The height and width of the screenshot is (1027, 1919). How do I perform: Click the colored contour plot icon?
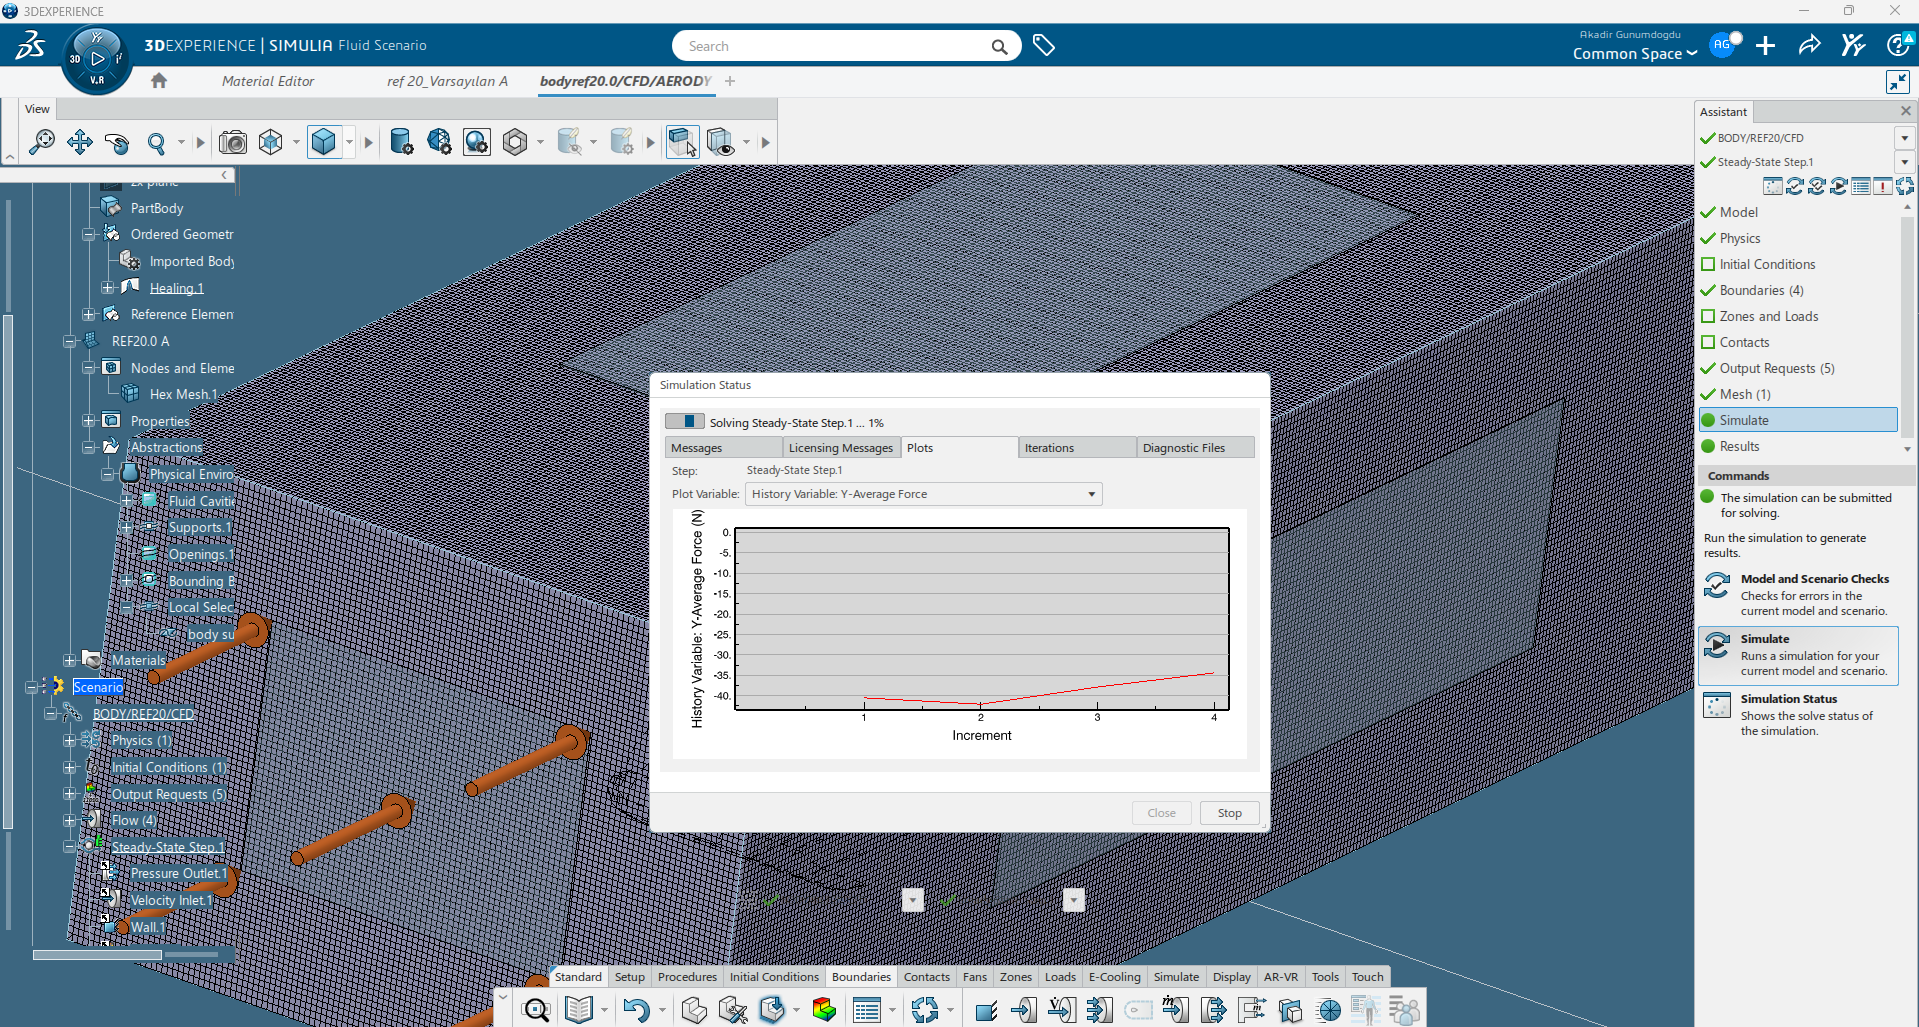point(824,1010)
